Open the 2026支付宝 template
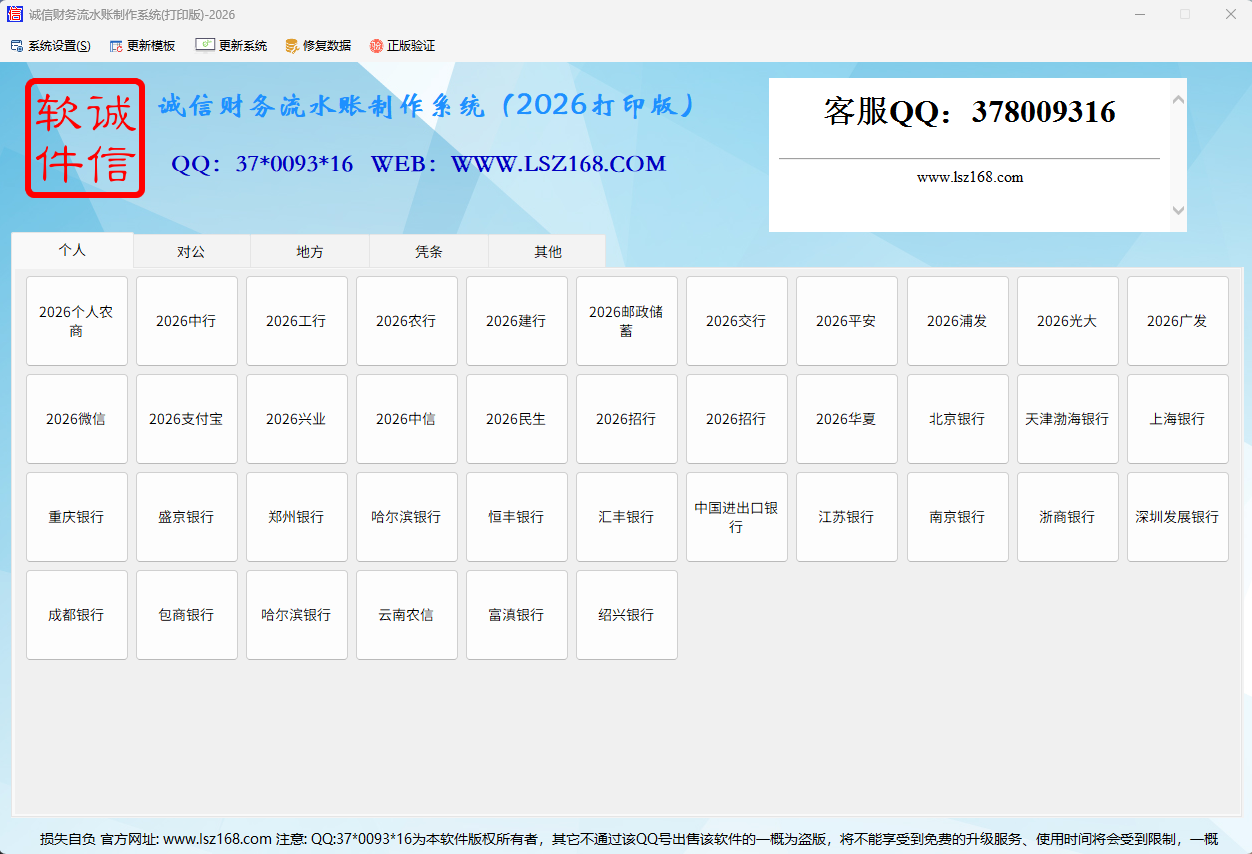This screenshot has width=1252, height=854. pyautogui.click(x=186, y=419)
